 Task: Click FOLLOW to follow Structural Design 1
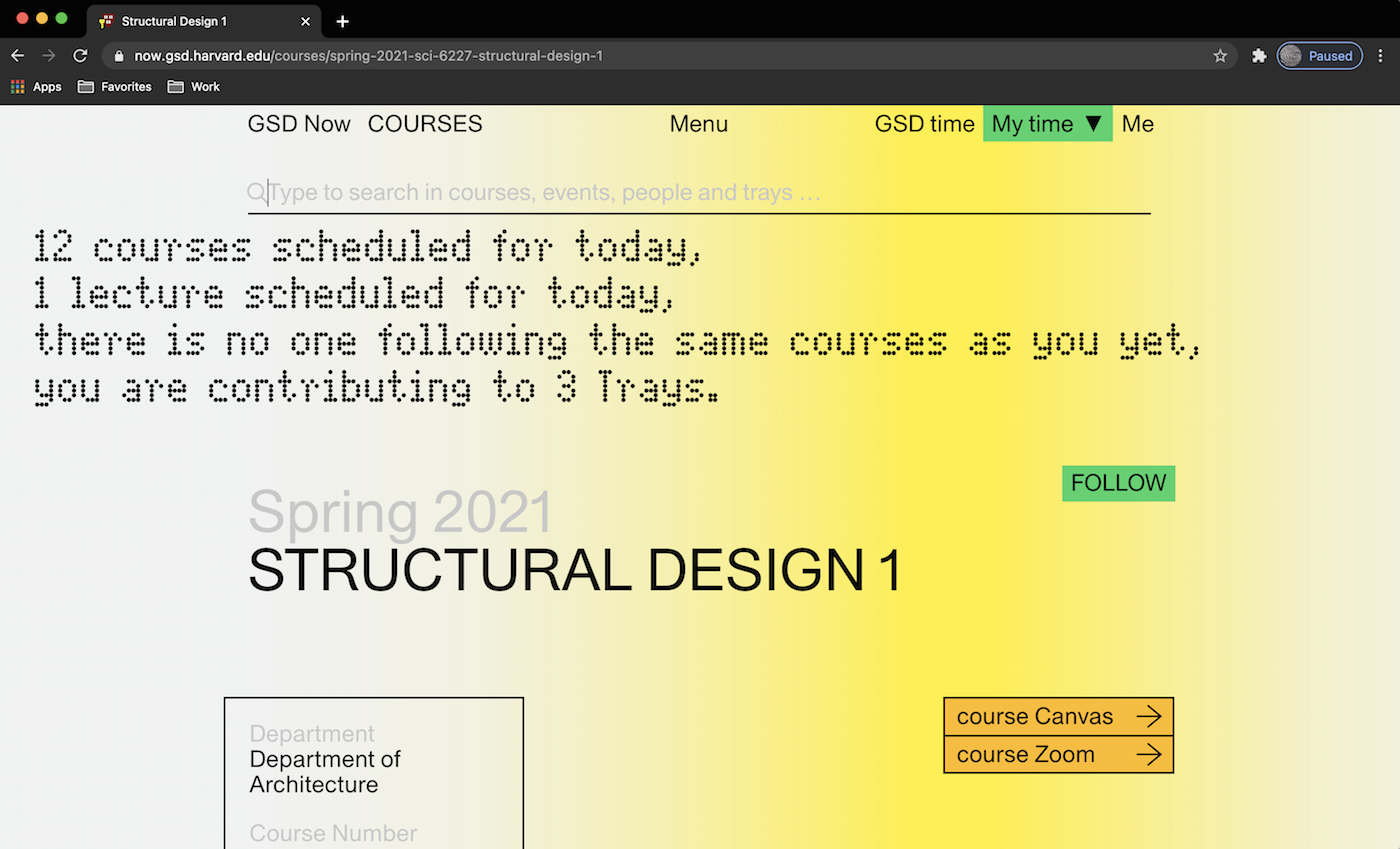pyautogui.click(x=1118, y=483)
